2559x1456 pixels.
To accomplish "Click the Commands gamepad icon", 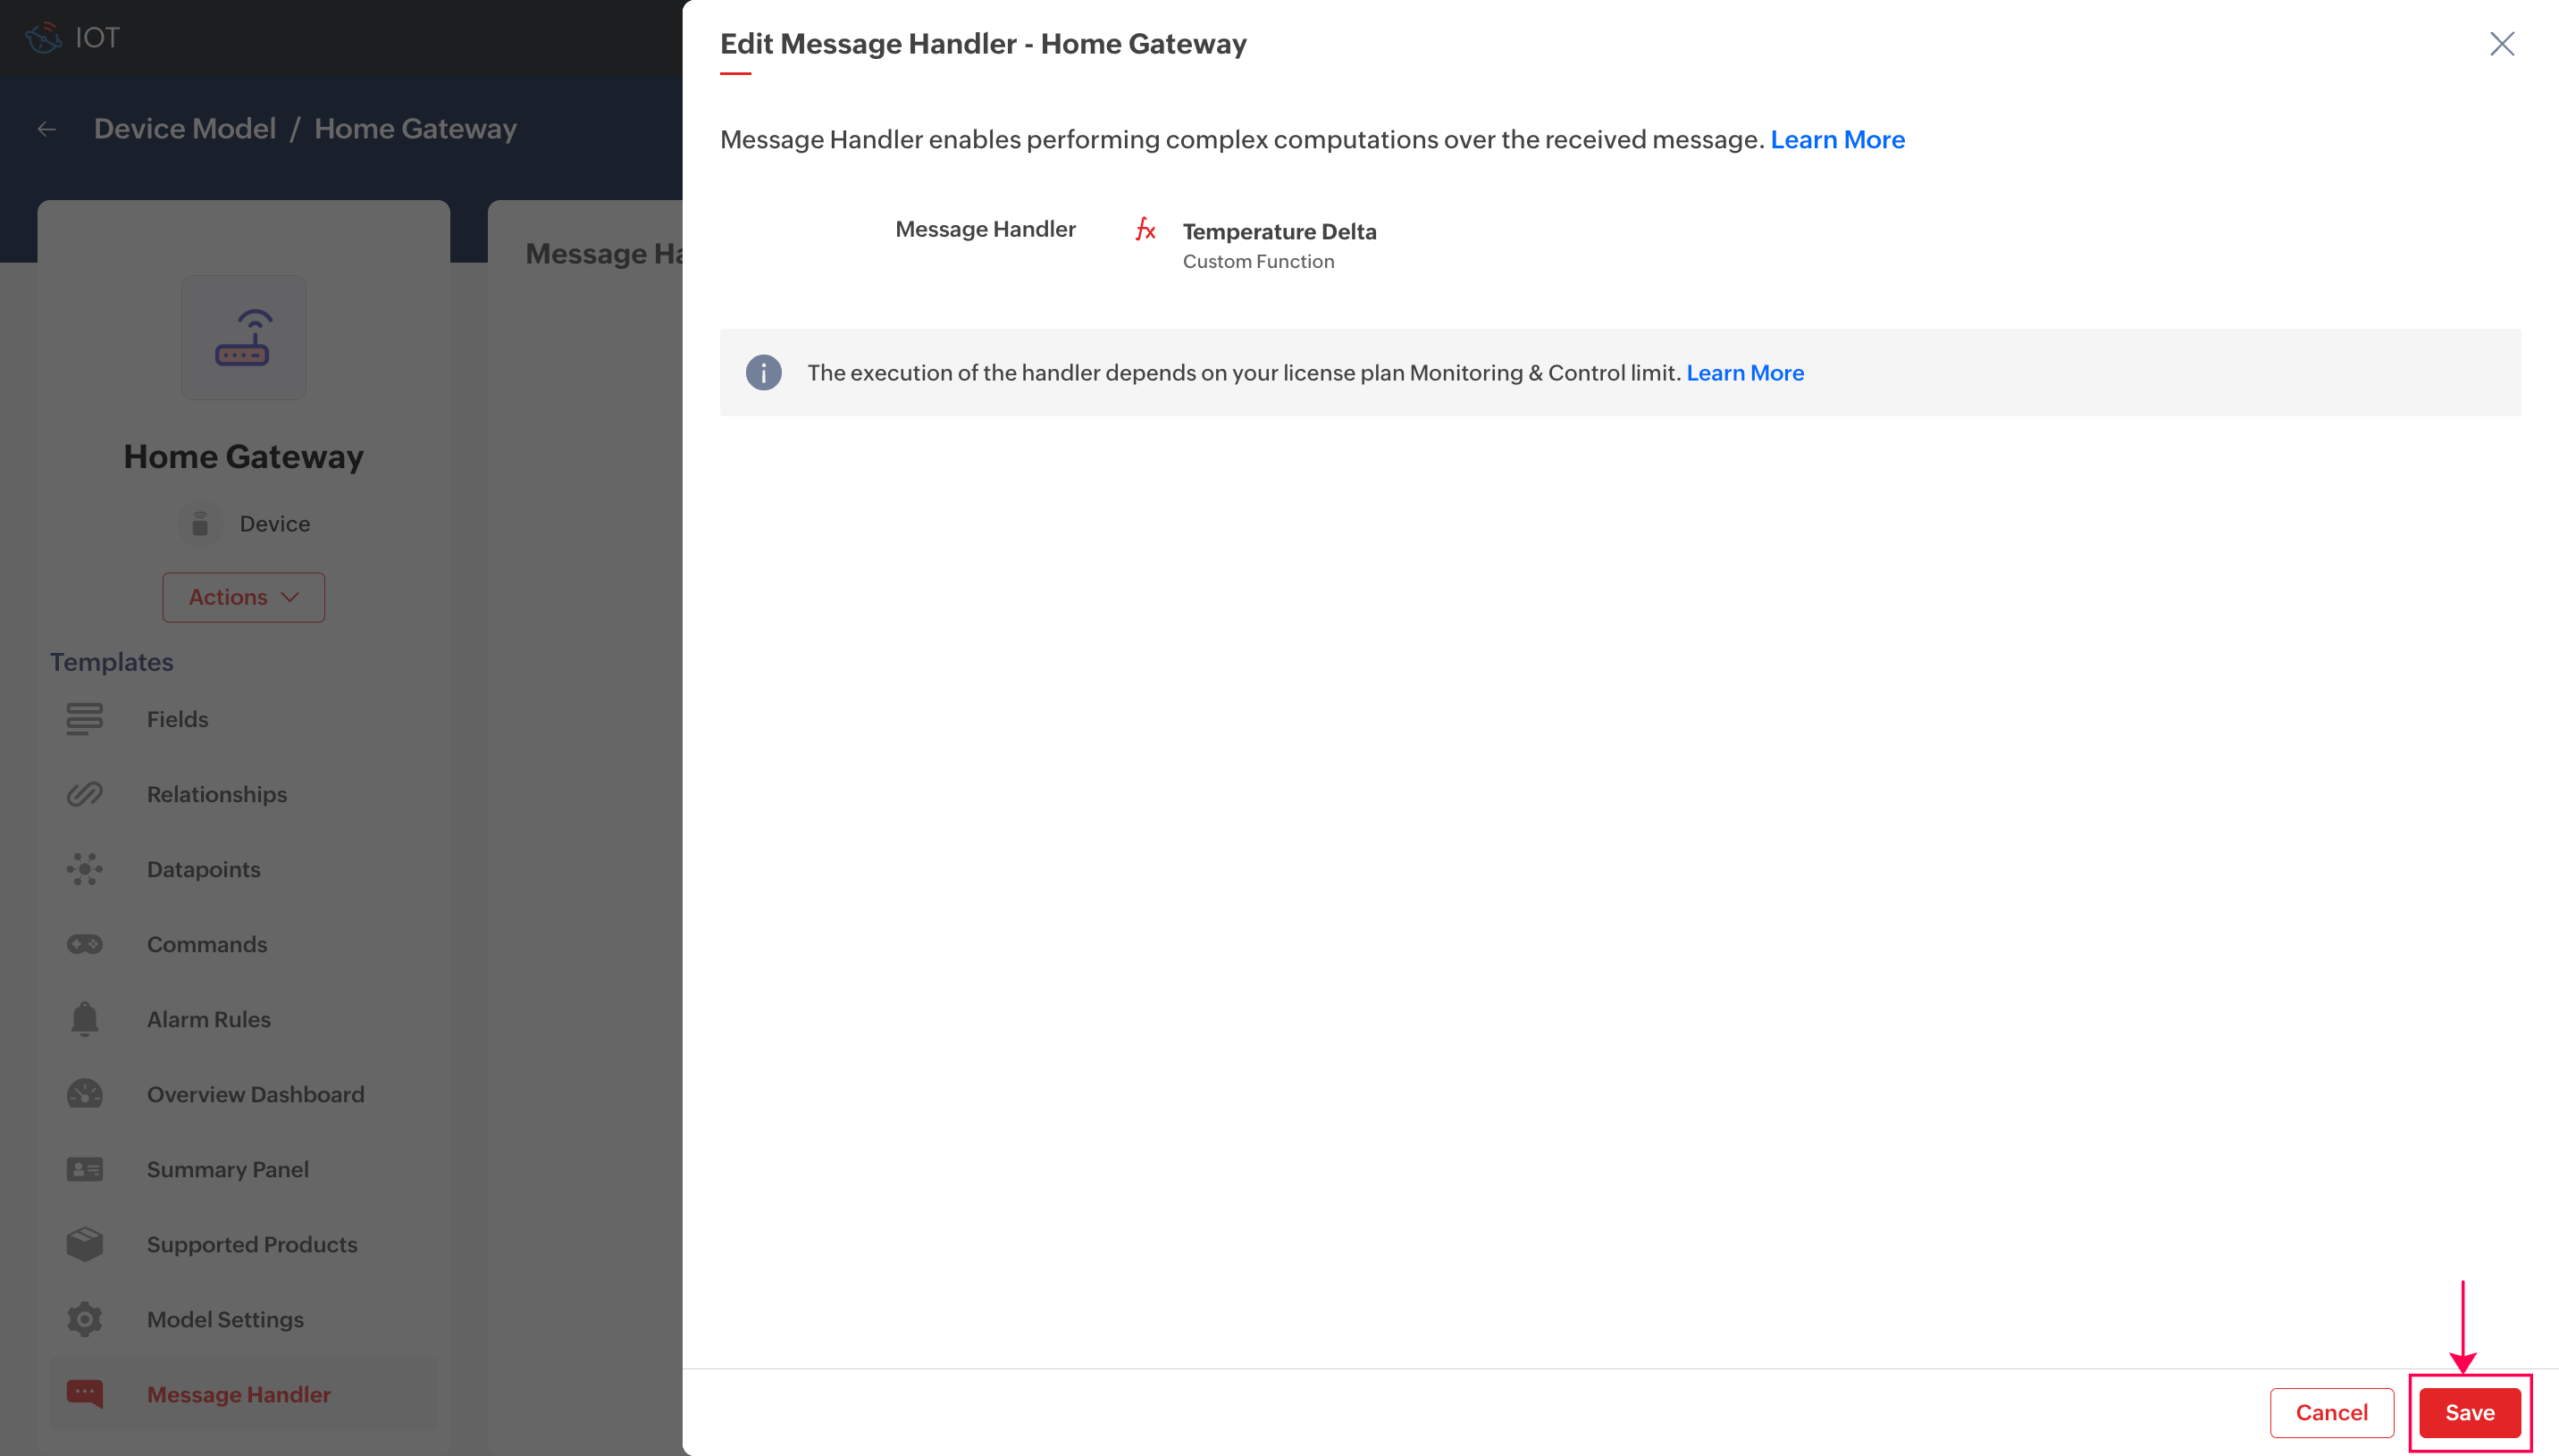I will [84, 943].
